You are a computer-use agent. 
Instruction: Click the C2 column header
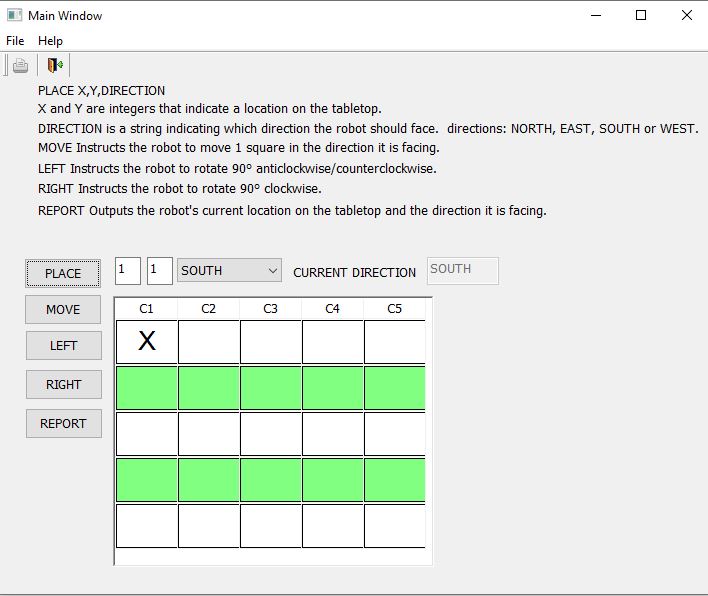coord(209,309)
